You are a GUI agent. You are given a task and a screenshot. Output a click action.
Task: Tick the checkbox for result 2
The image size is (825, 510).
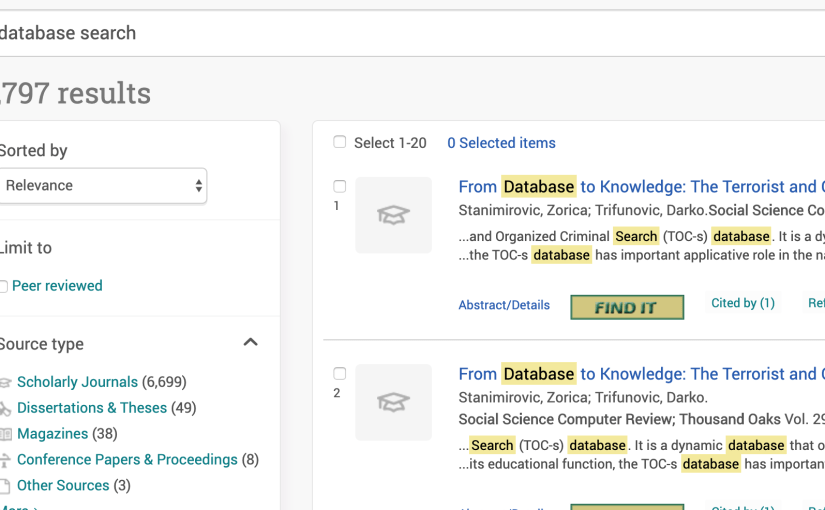pos(339,373)
